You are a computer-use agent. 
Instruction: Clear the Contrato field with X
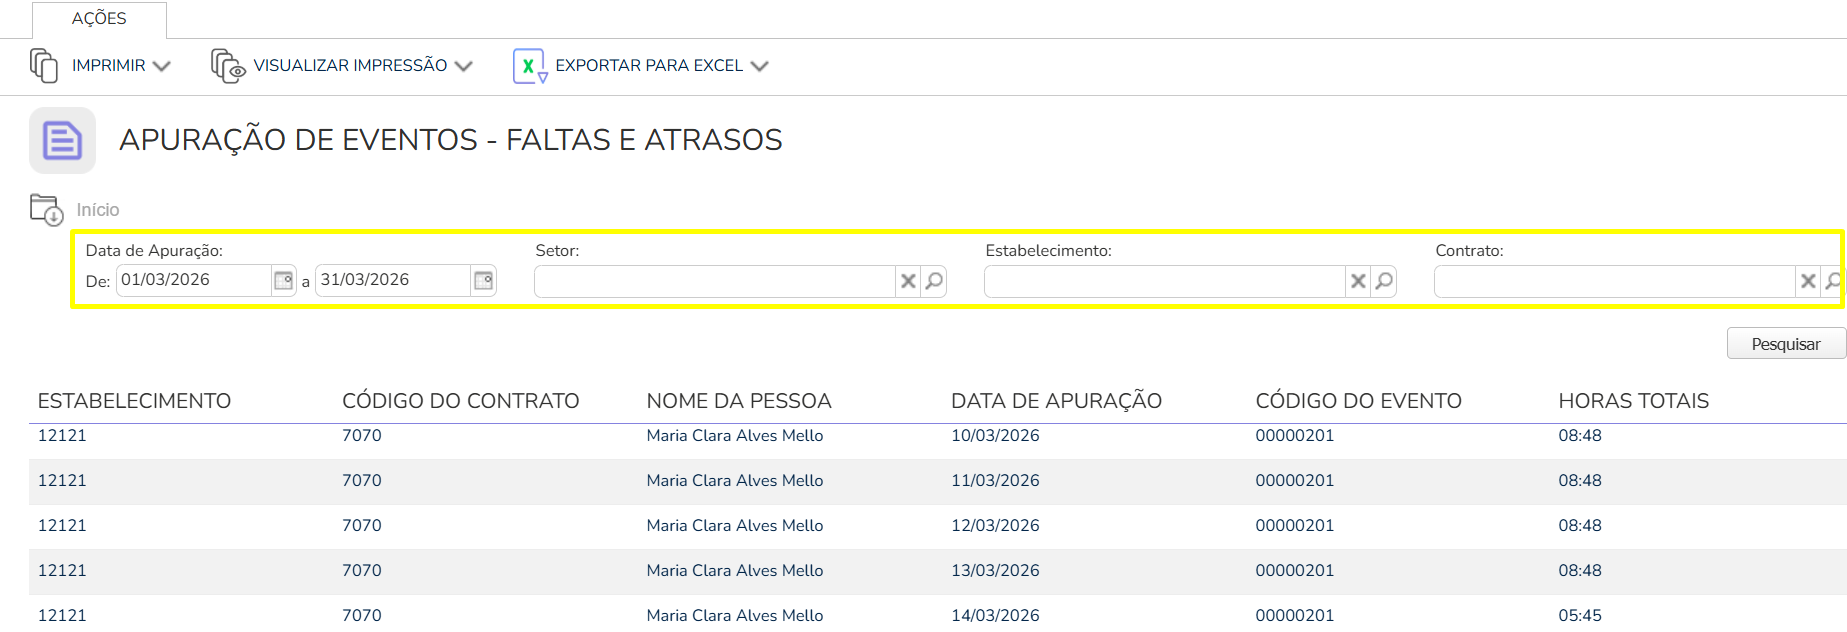1808,282
